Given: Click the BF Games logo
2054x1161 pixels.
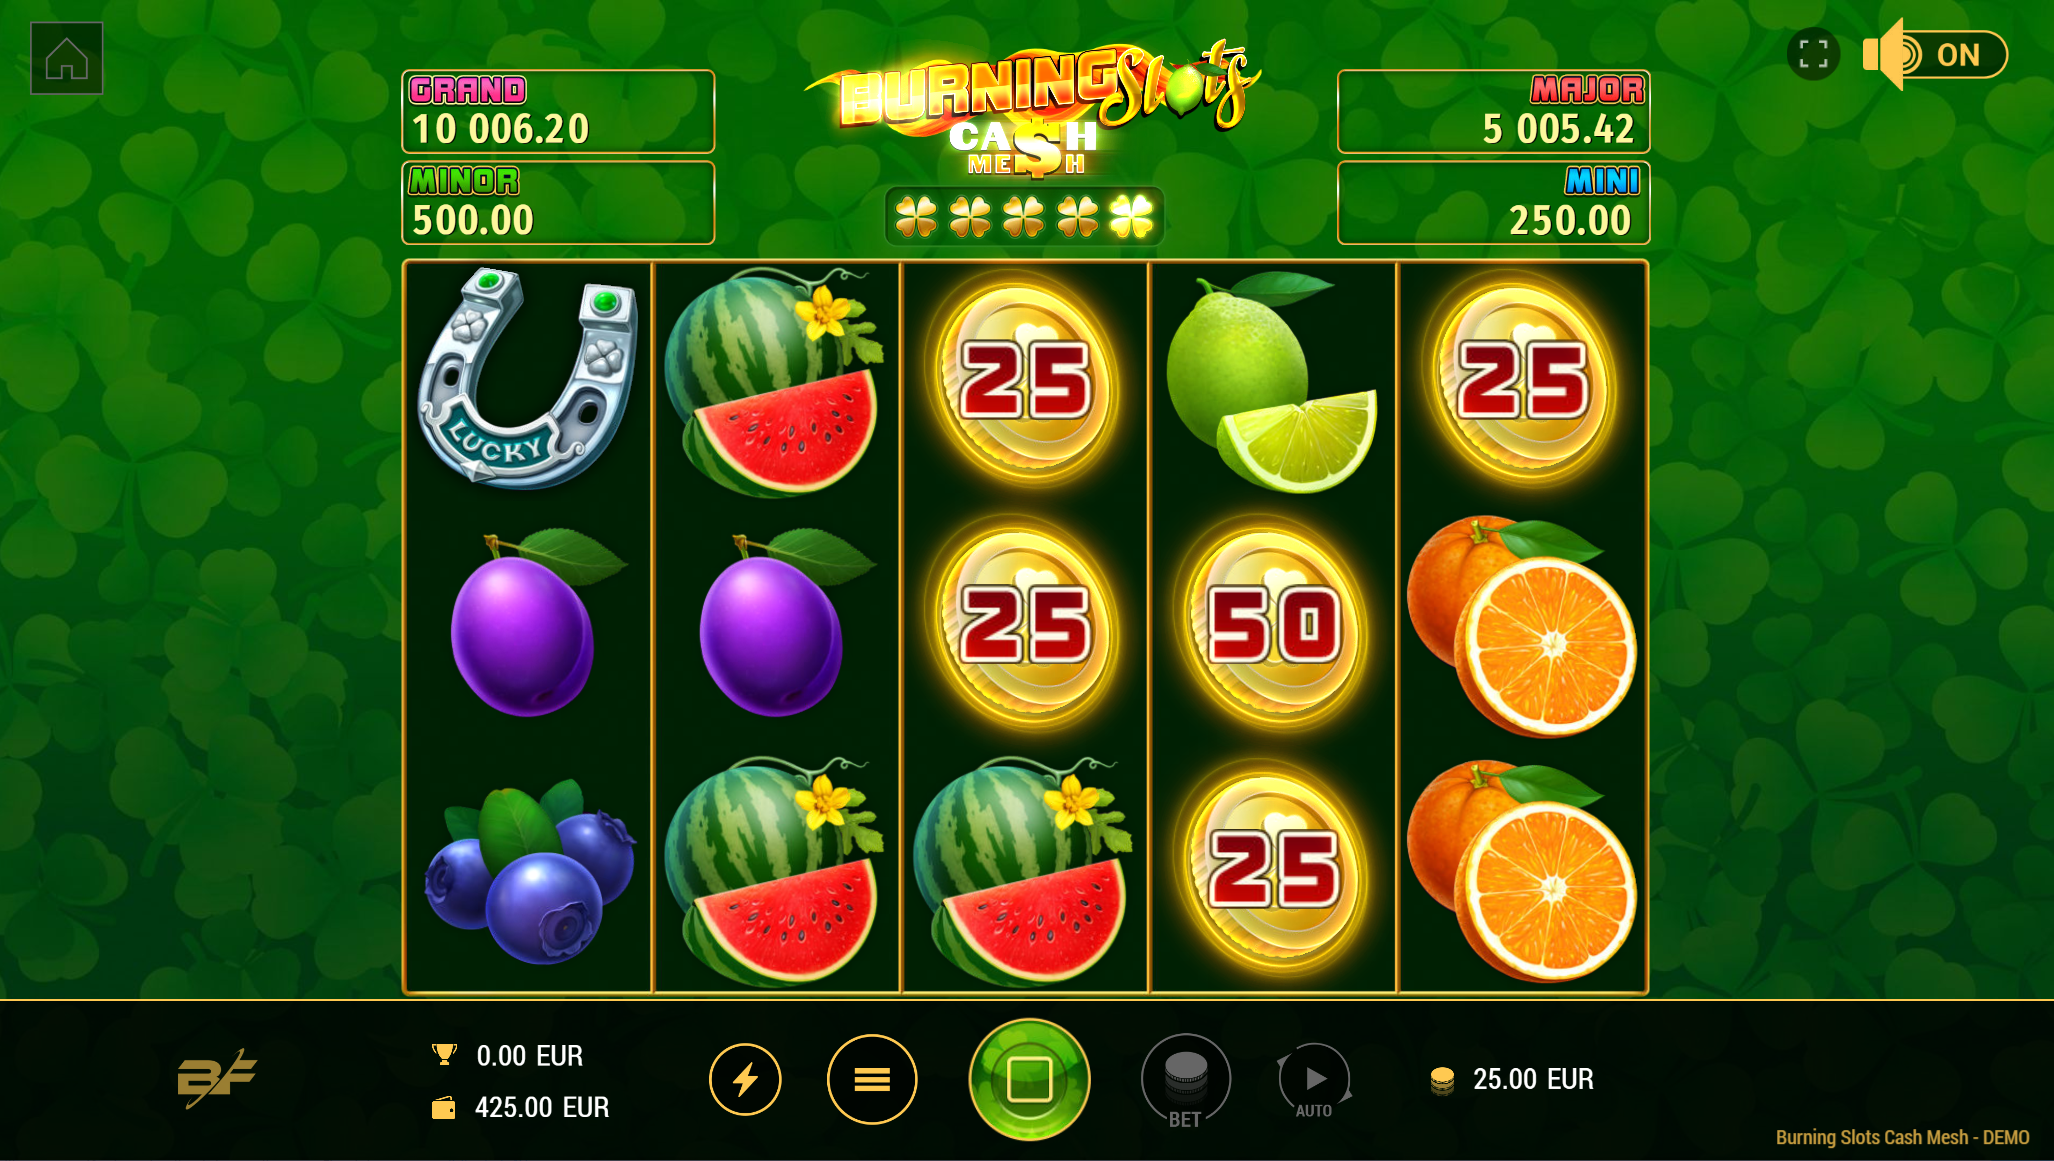Looking at the screenshot, I should point(216,1078).
